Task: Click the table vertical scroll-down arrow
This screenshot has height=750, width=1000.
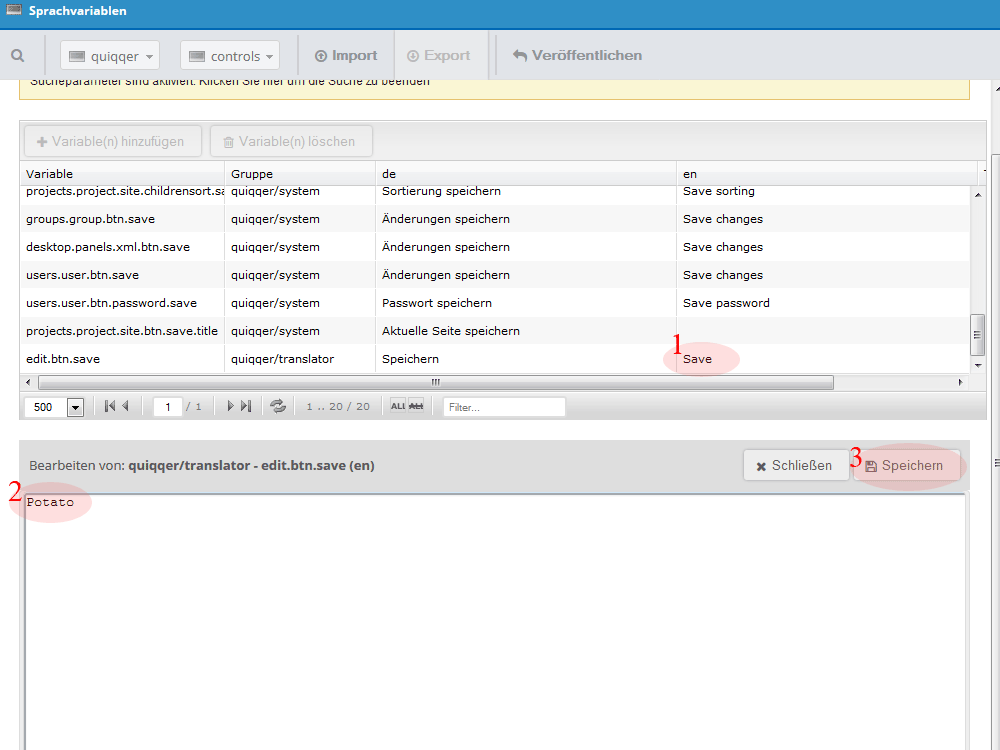Action: (x=978, y=365)
